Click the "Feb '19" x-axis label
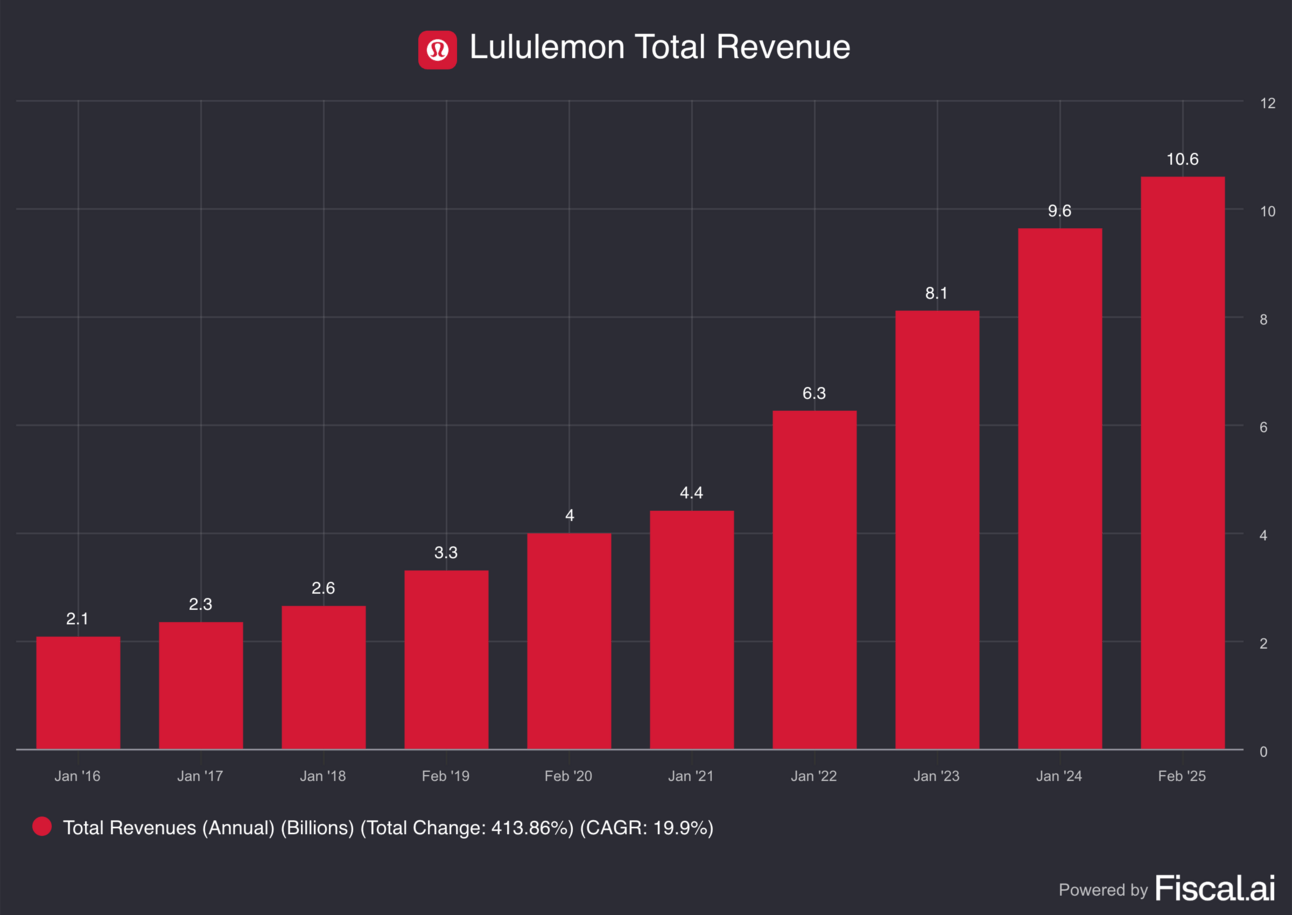This screenshot has height=915, width=1292. click(x=446, y=776)
